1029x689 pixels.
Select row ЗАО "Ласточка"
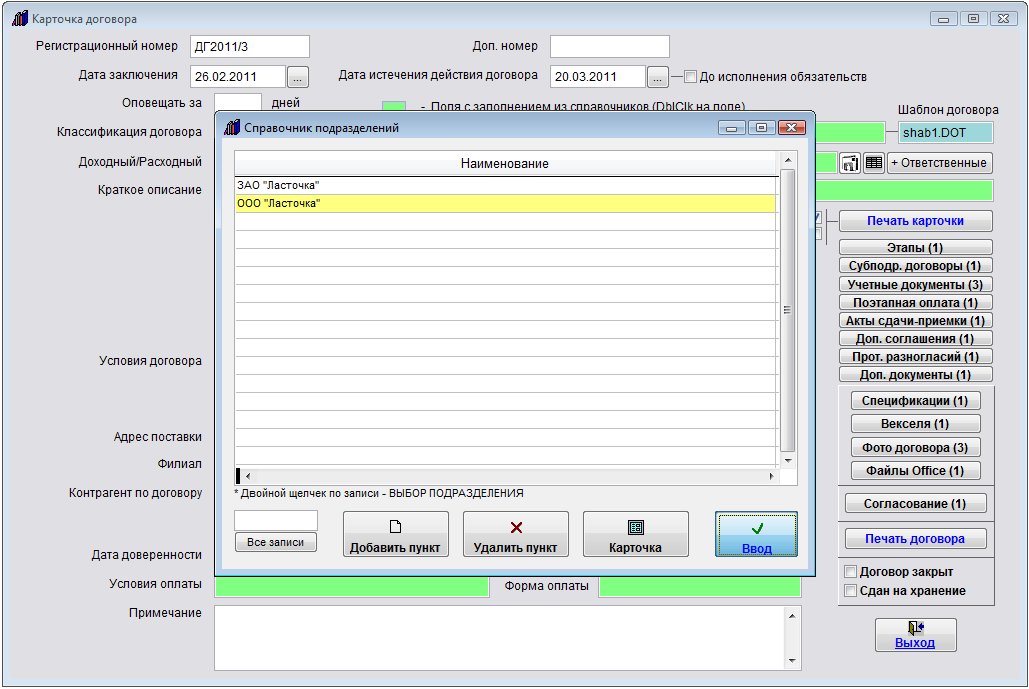pos(505,186)
